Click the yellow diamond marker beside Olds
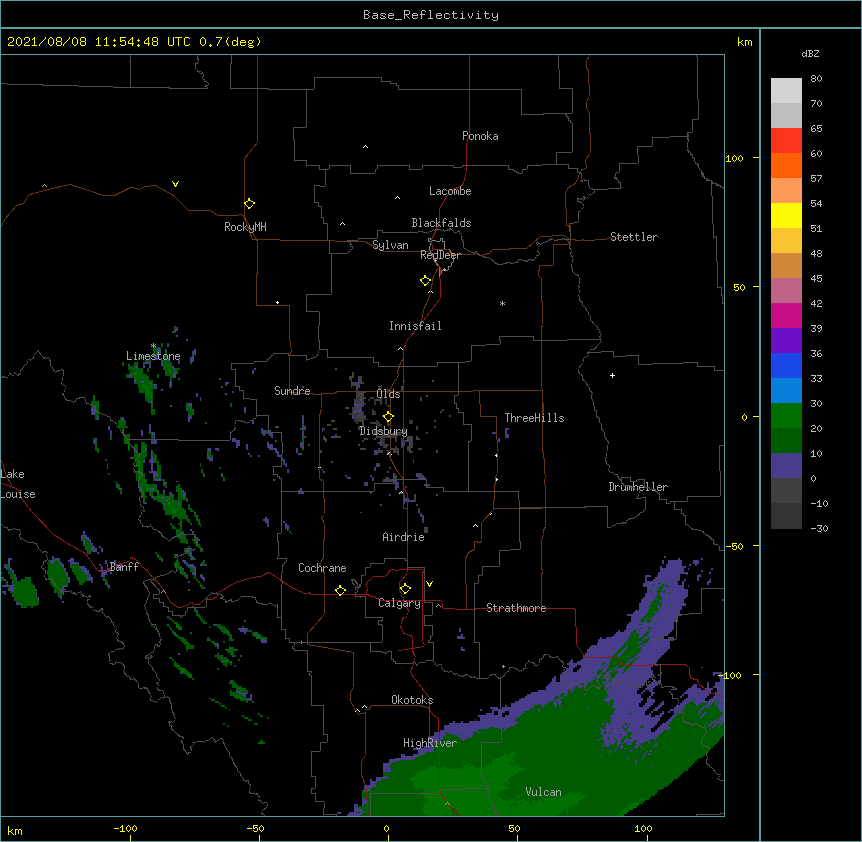This screenshot has width=862, height=842. pos(388,417)
